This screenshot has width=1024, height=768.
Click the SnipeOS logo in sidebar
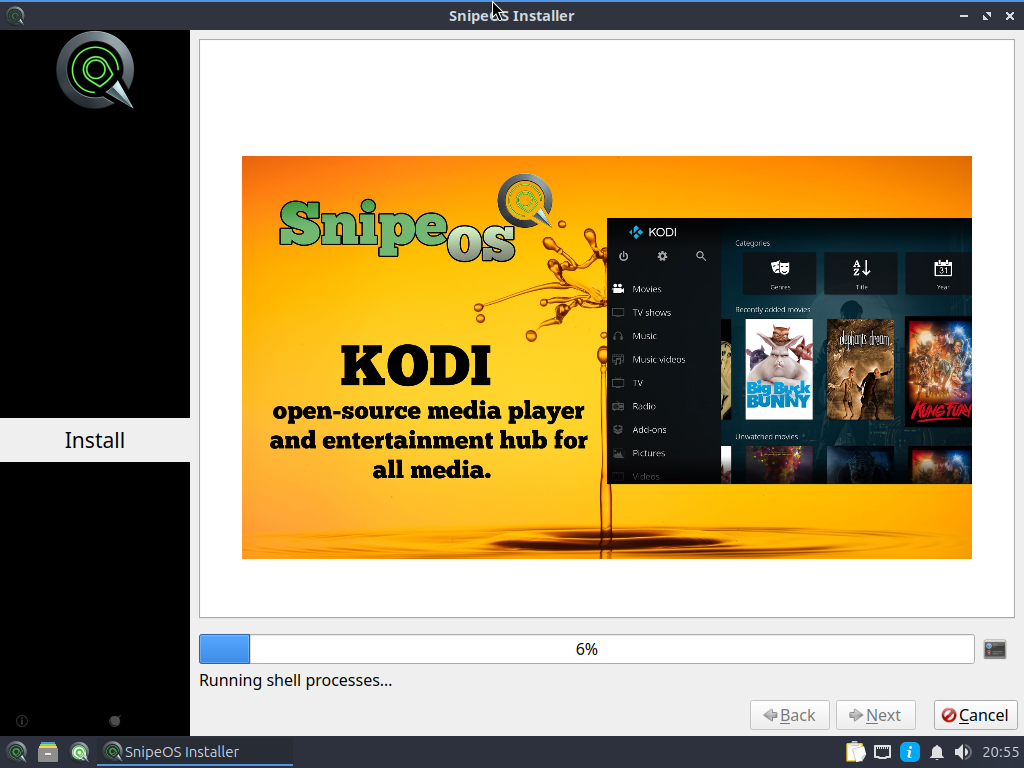[x=95, y=70]
